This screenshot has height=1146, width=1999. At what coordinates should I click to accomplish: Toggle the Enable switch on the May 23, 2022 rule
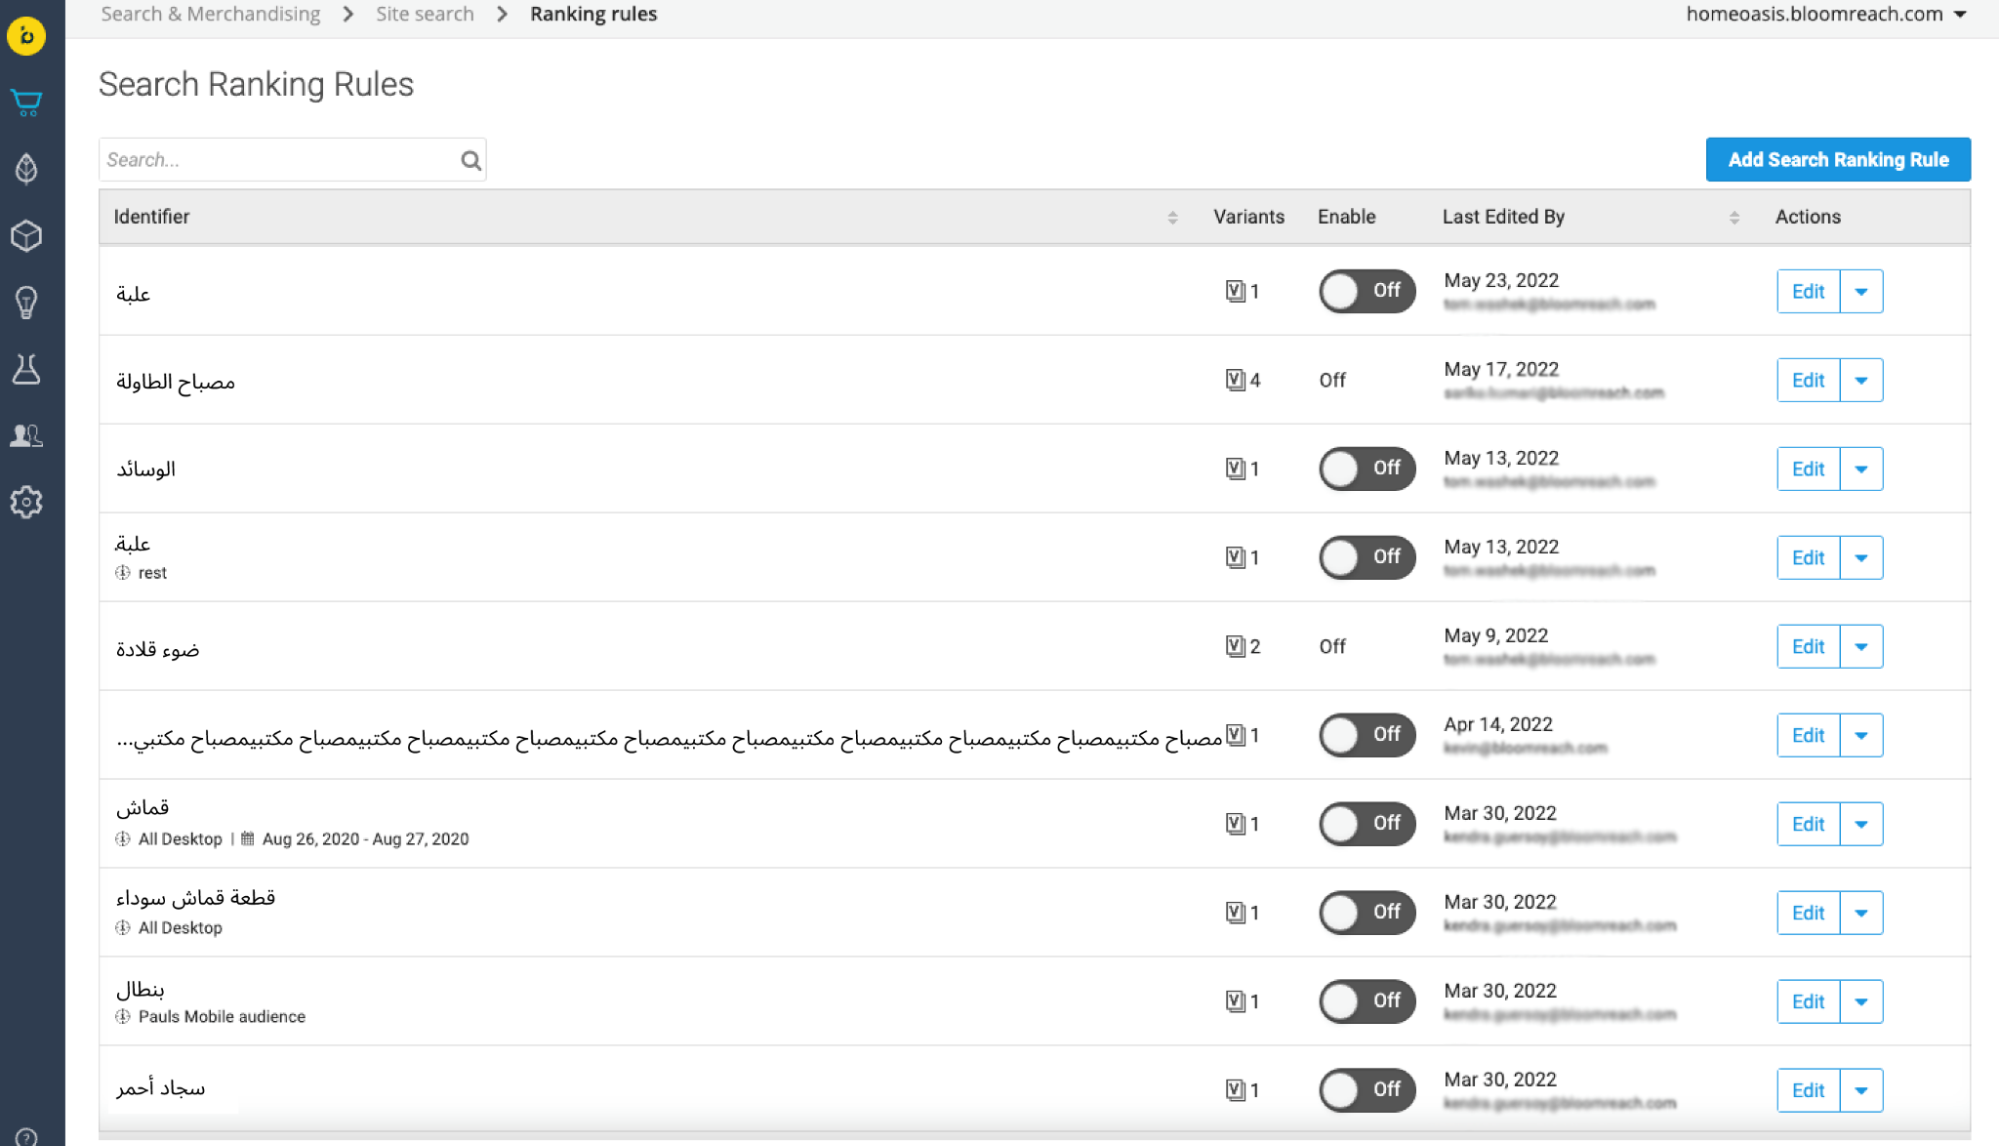point(1366,291)
